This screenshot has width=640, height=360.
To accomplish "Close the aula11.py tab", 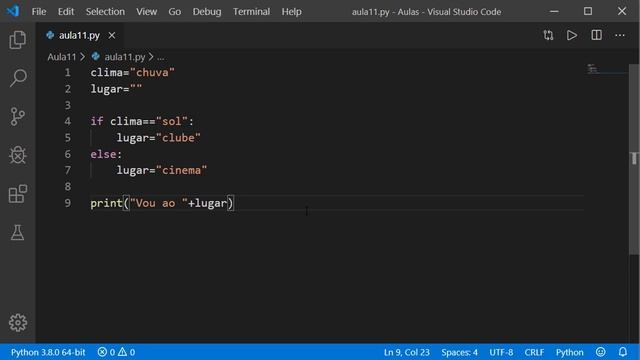I will click(112, 36).
